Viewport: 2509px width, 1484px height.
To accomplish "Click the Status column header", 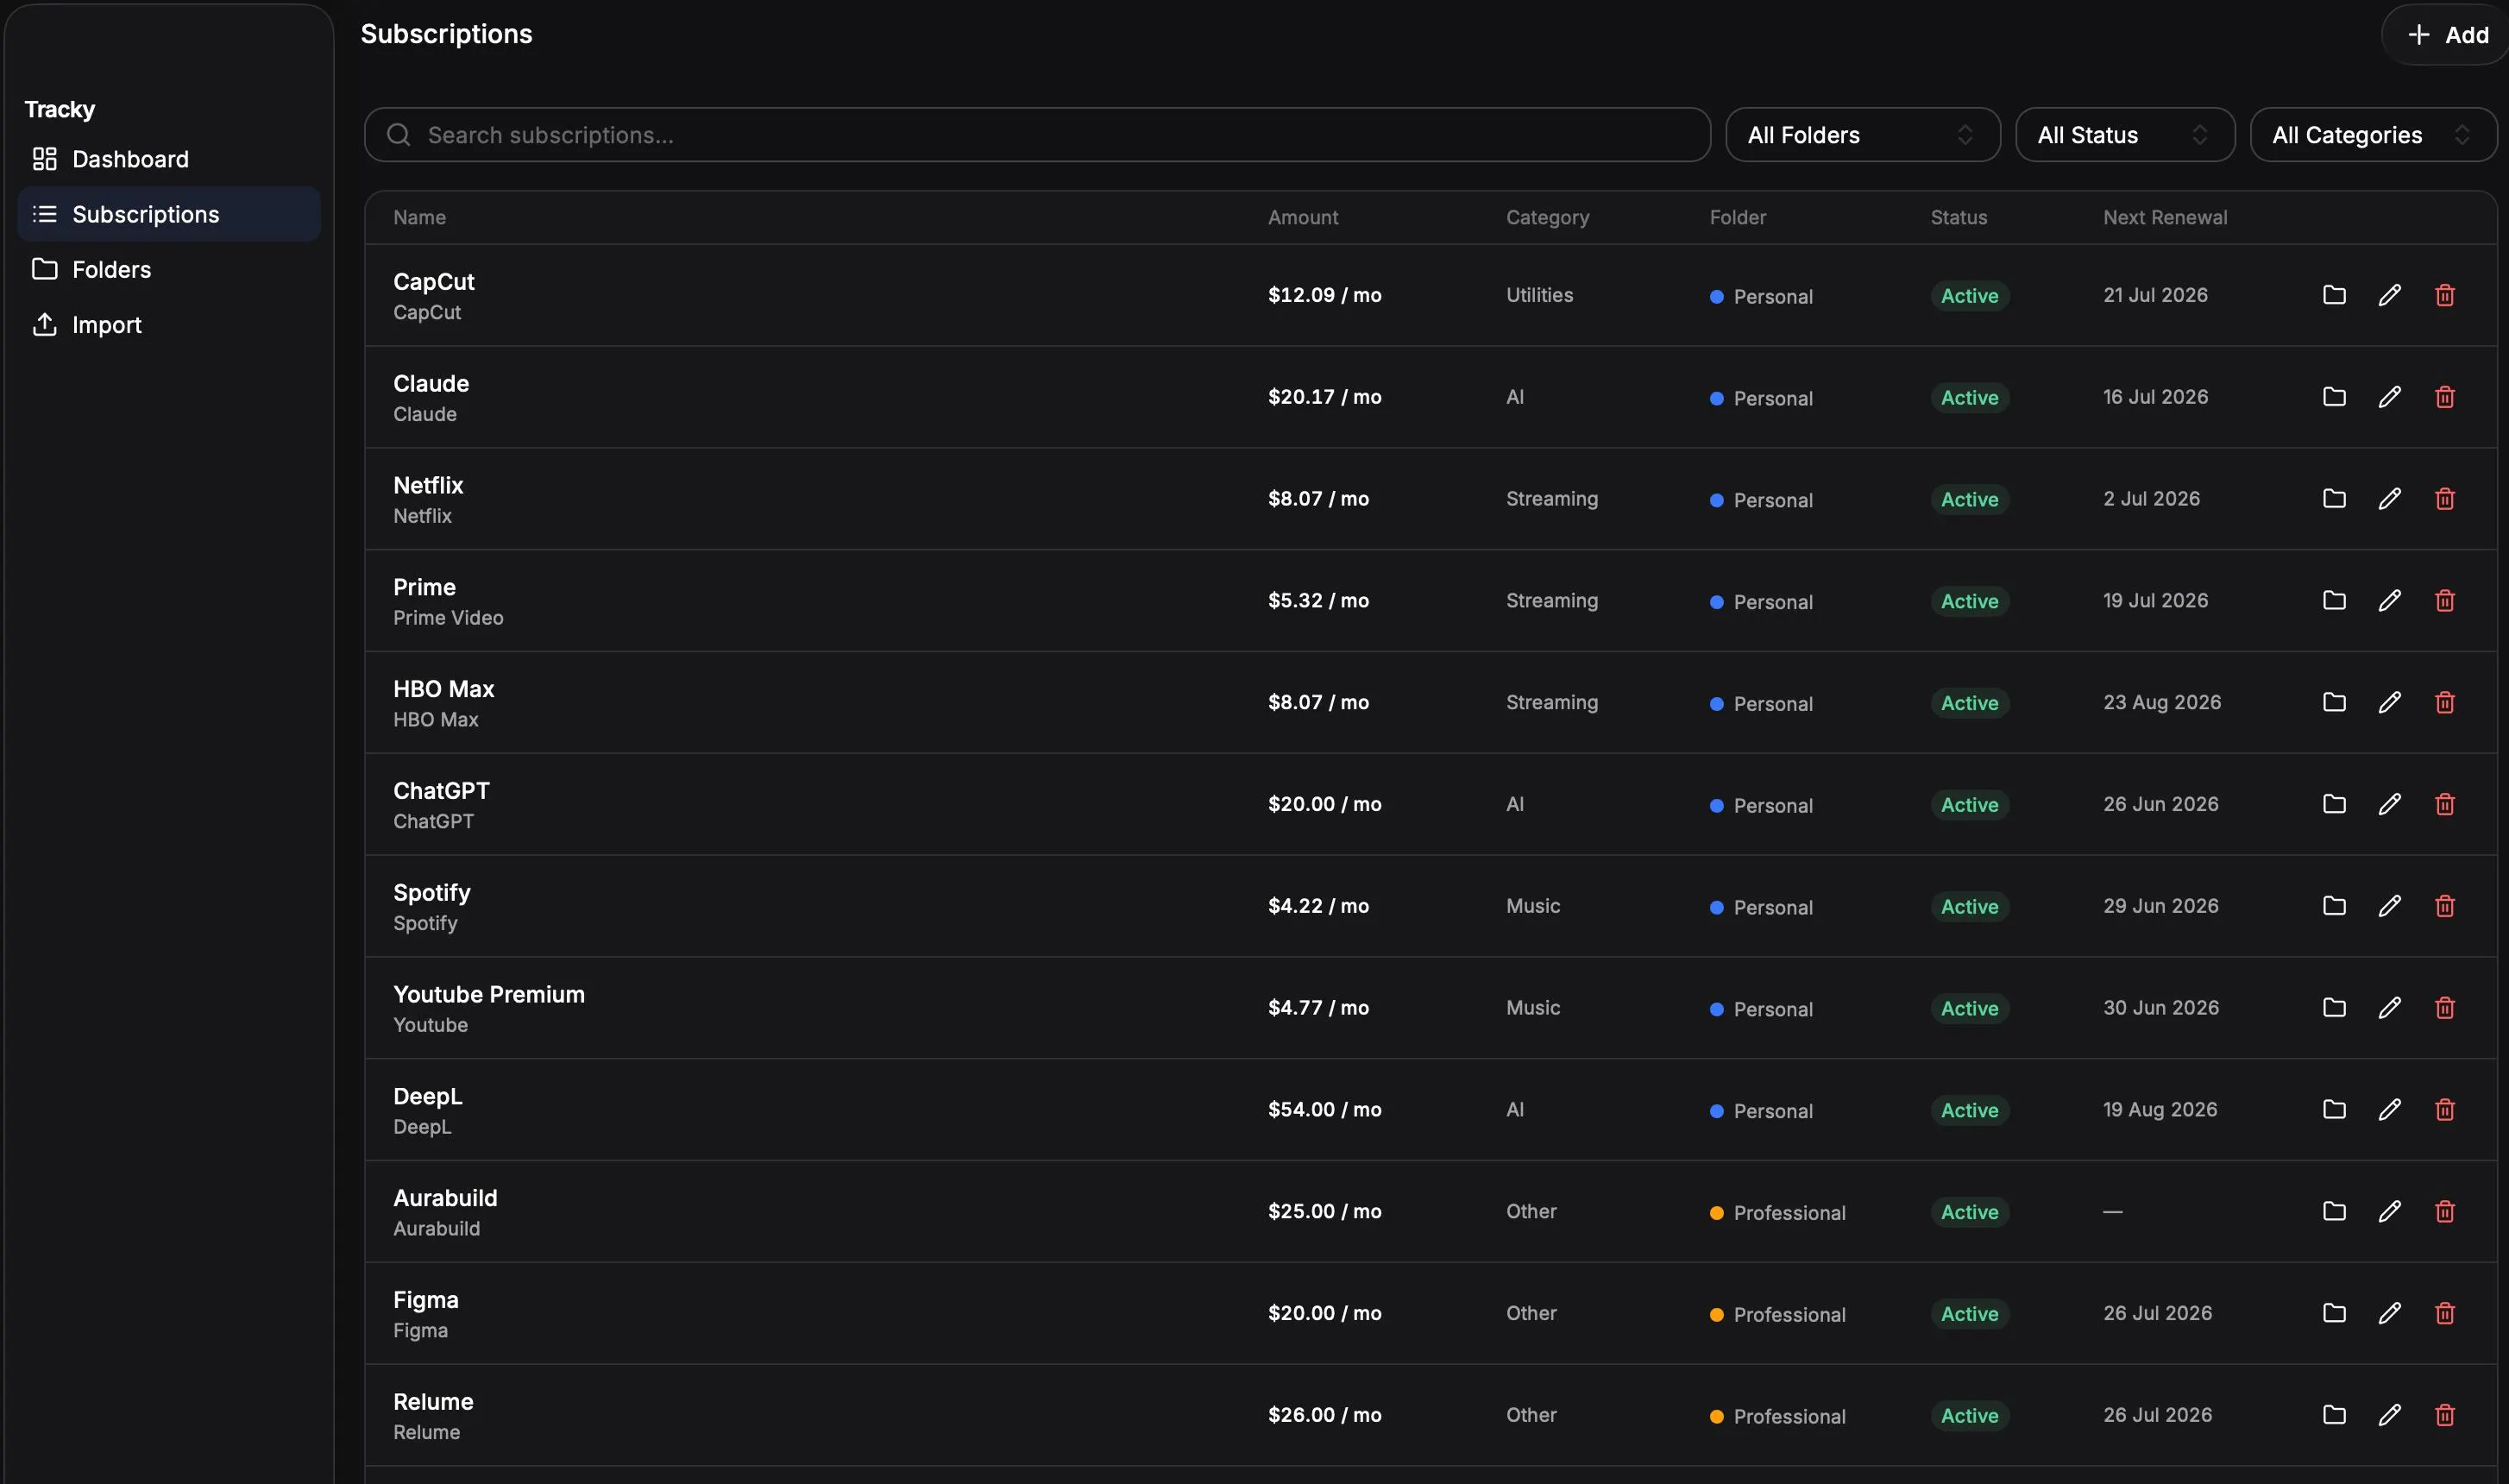I will click(1959, 217).
